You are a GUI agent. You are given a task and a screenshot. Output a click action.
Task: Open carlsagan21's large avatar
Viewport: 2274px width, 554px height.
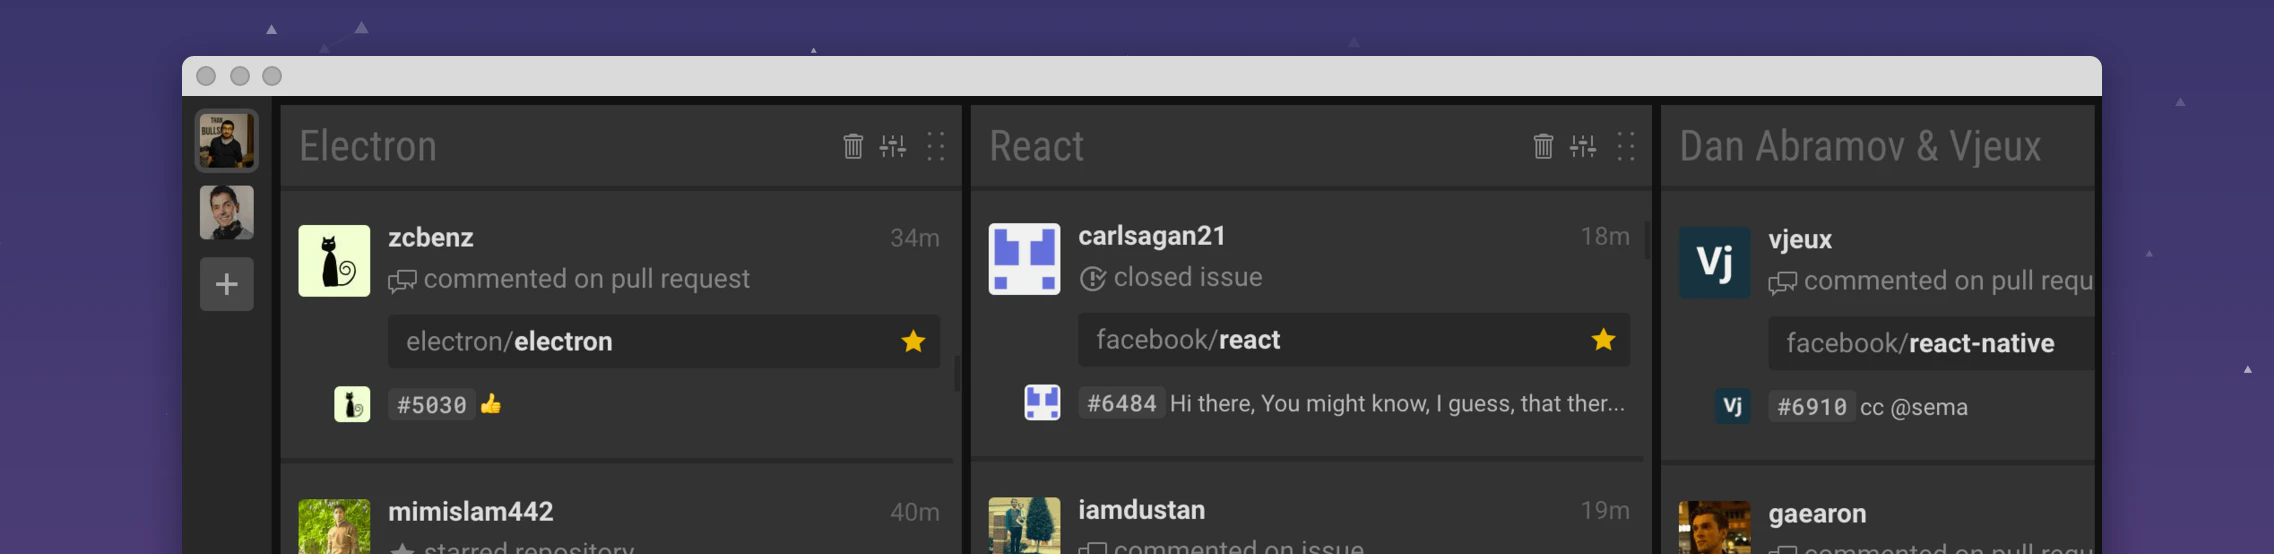1024,258
